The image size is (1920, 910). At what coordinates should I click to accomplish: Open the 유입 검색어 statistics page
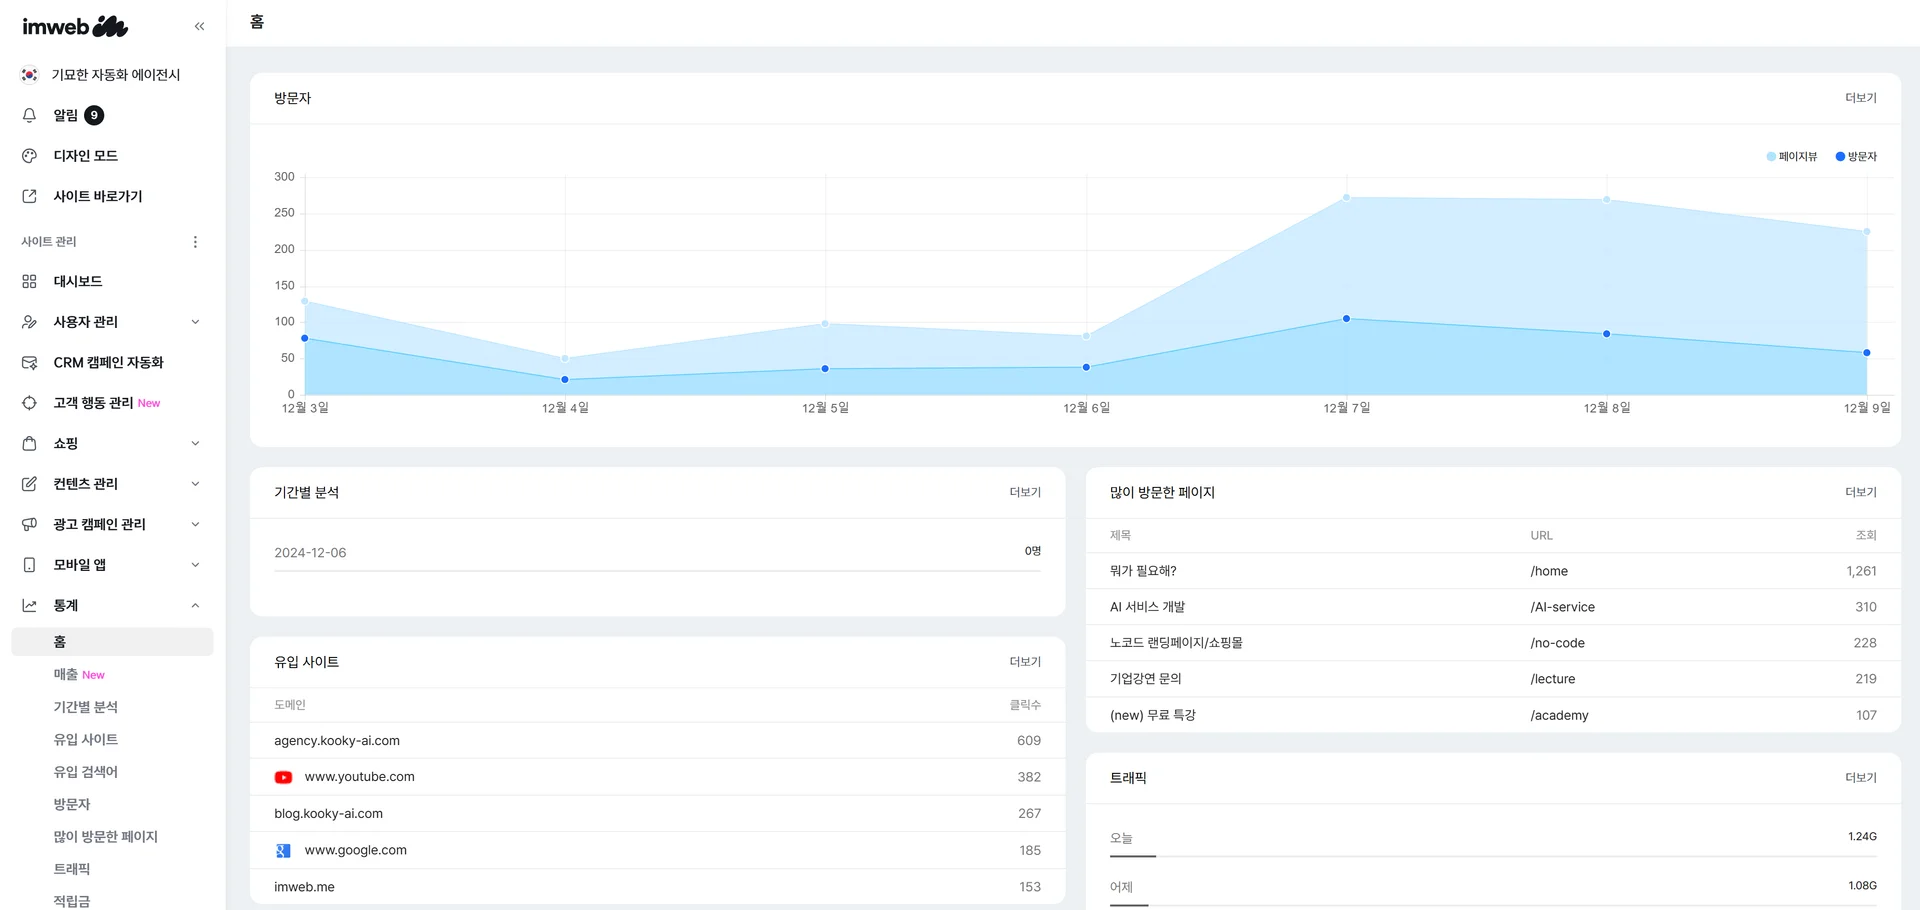coord(86,772)
